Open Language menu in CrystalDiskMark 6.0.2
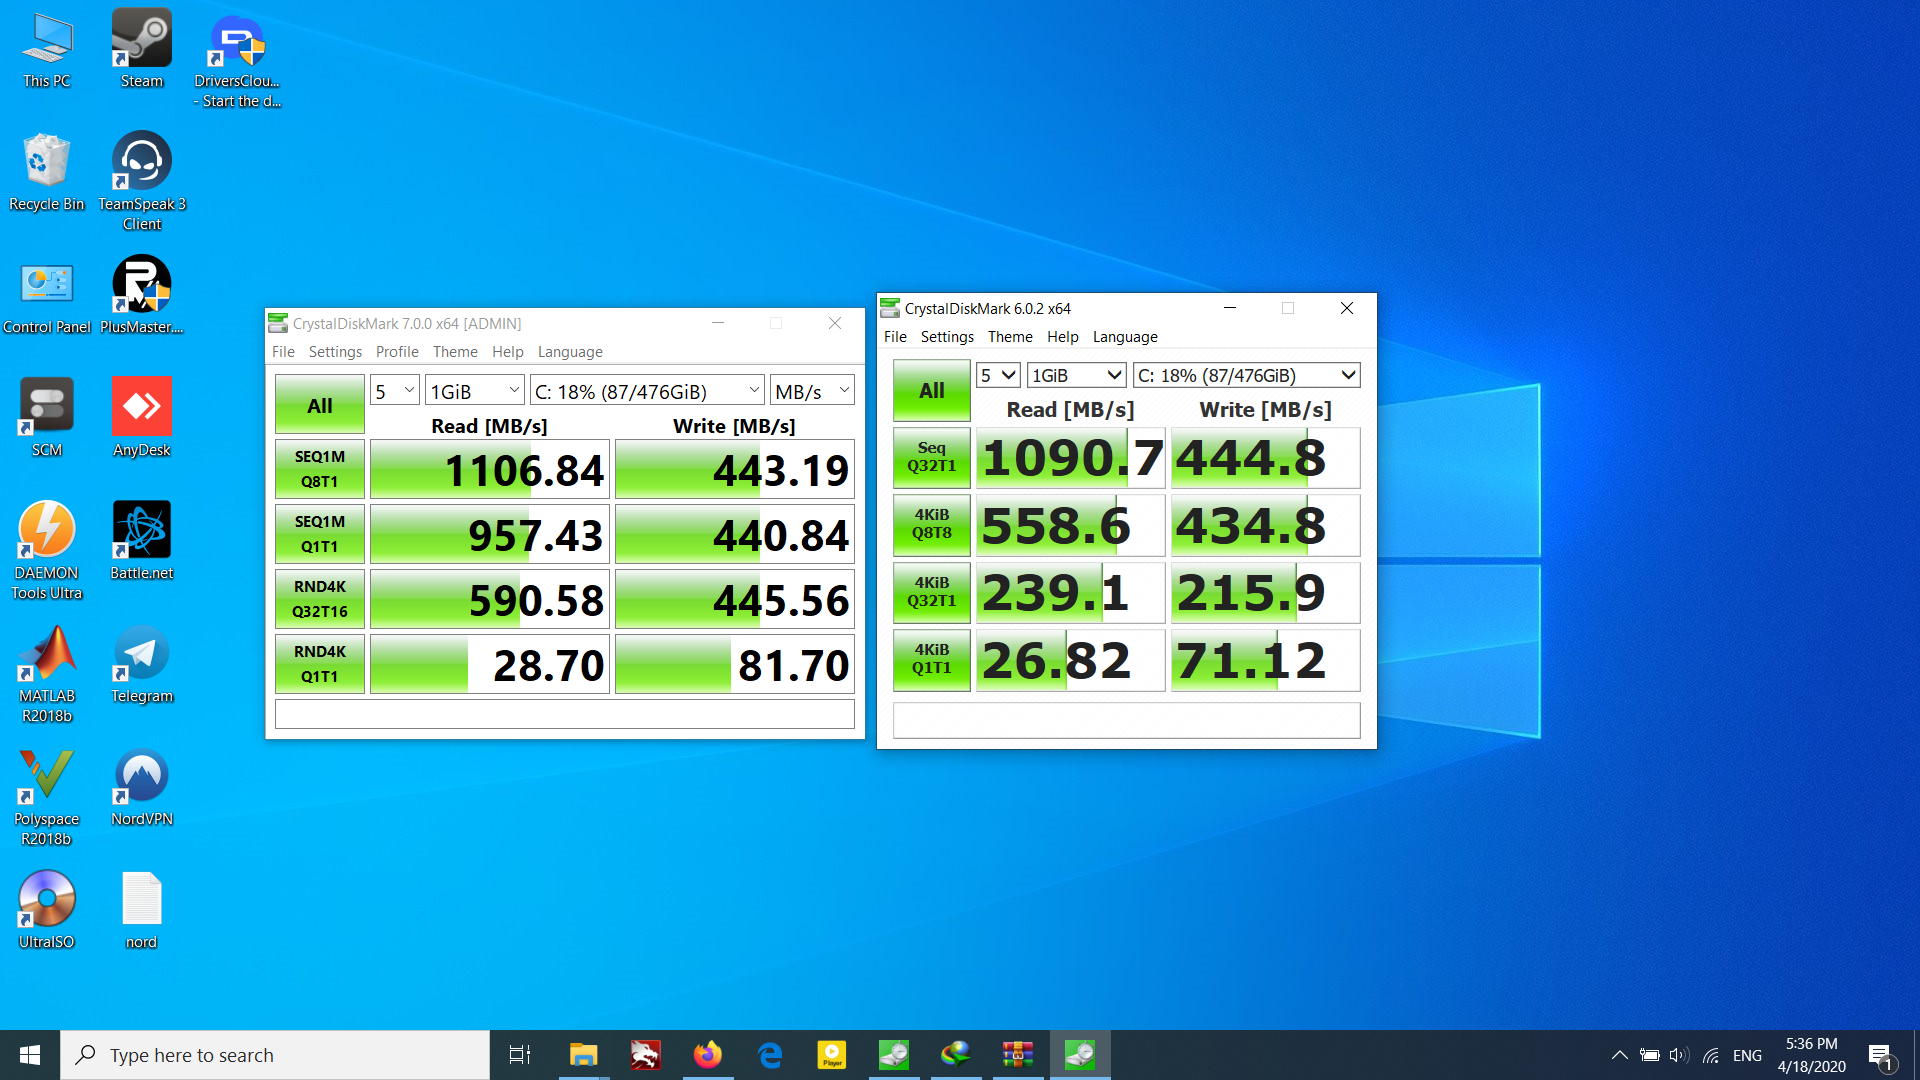Viewport: 1920px width, 1080px height. 1125,337
